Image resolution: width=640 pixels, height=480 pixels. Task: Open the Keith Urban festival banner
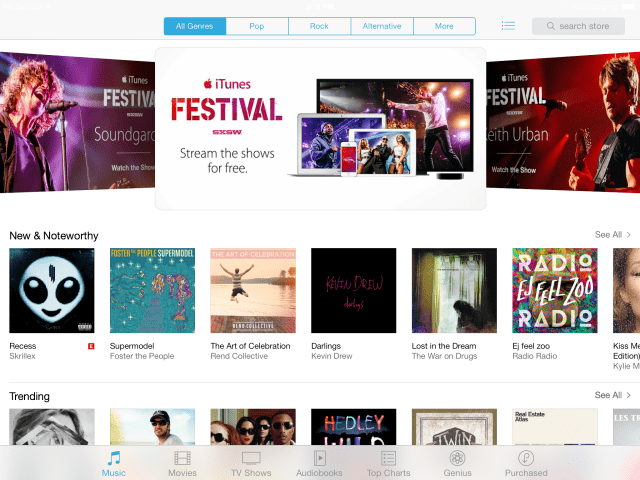[x=563, y=122]
